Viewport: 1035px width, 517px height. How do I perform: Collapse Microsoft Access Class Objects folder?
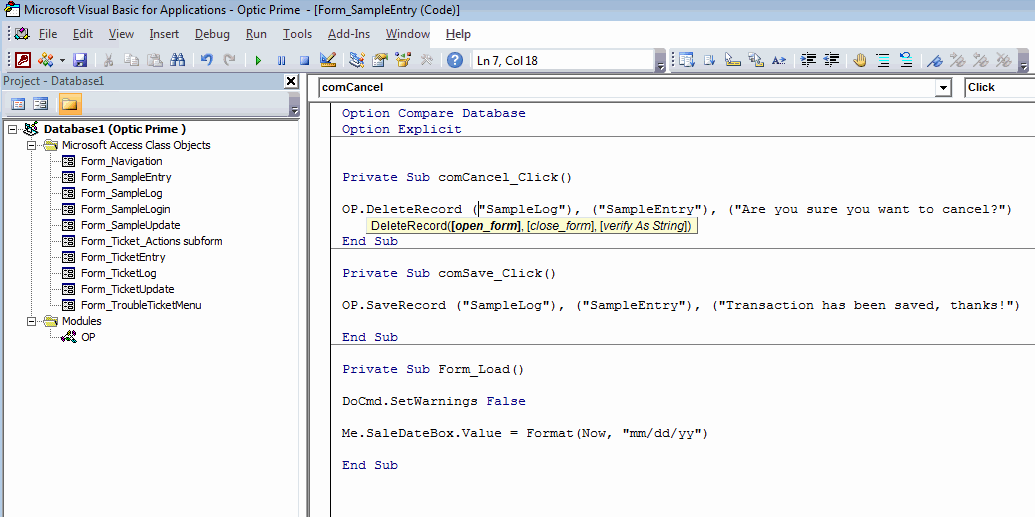coord(30,145)
